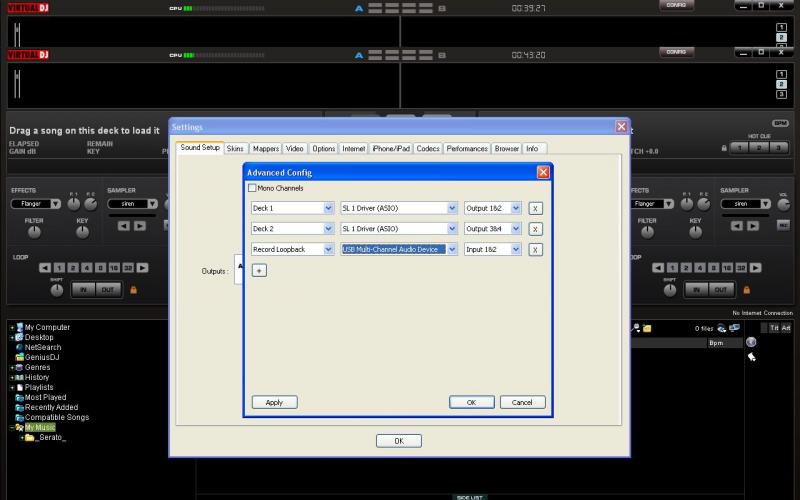Viewport: 800px width, 500px height.
Task: Click the right deck BPM button
Action: [780, 123]
